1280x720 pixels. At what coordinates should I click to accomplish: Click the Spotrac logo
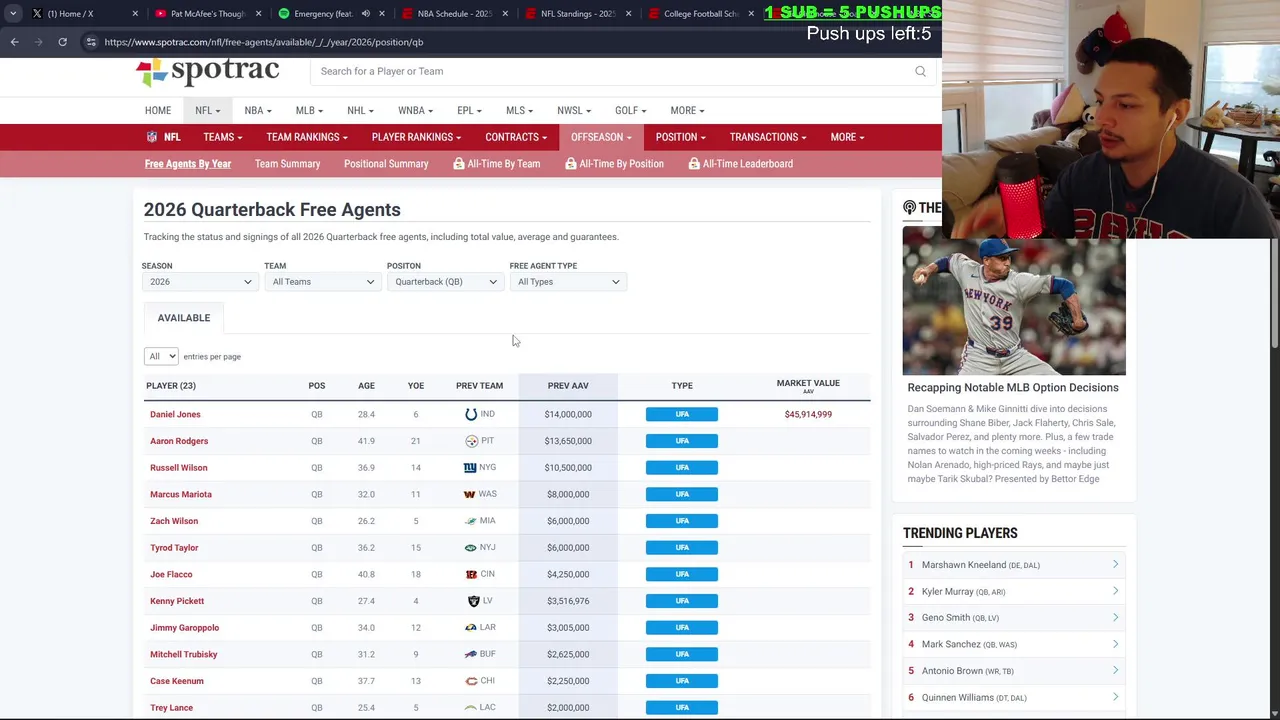coord(207,71)
